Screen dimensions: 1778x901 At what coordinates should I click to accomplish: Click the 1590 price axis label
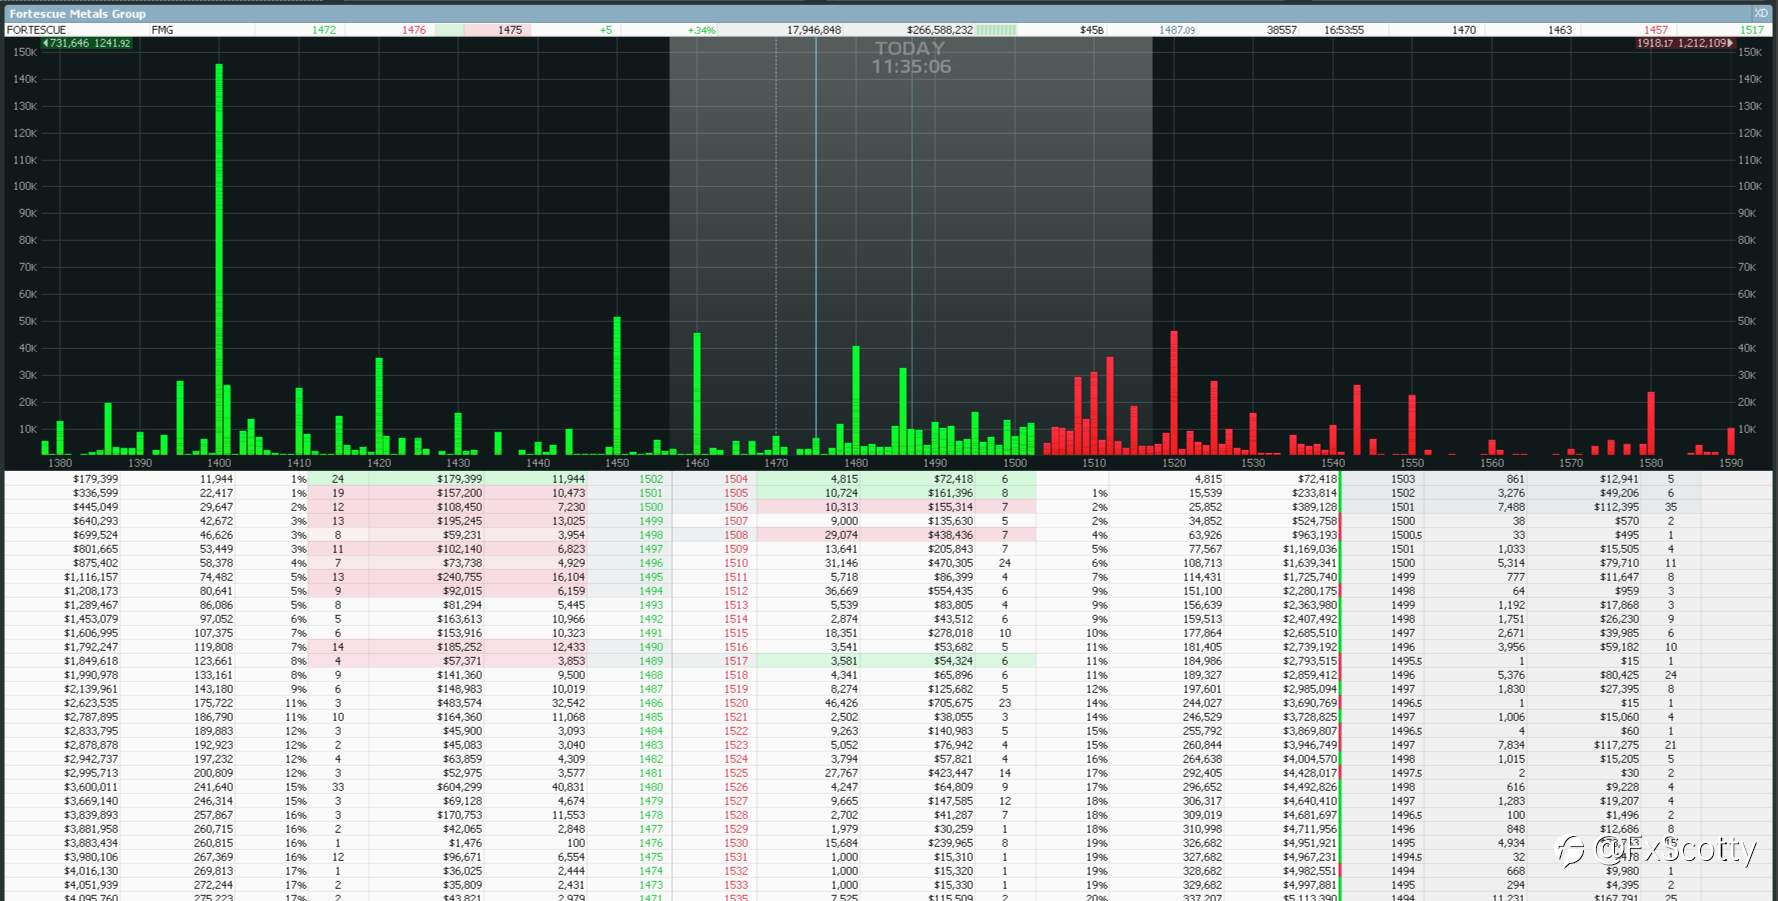1730,463
